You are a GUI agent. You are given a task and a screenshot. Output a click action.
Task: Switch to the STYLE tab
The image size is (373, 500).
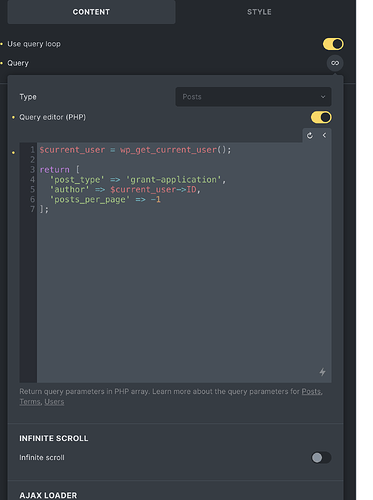pos(259,12)
